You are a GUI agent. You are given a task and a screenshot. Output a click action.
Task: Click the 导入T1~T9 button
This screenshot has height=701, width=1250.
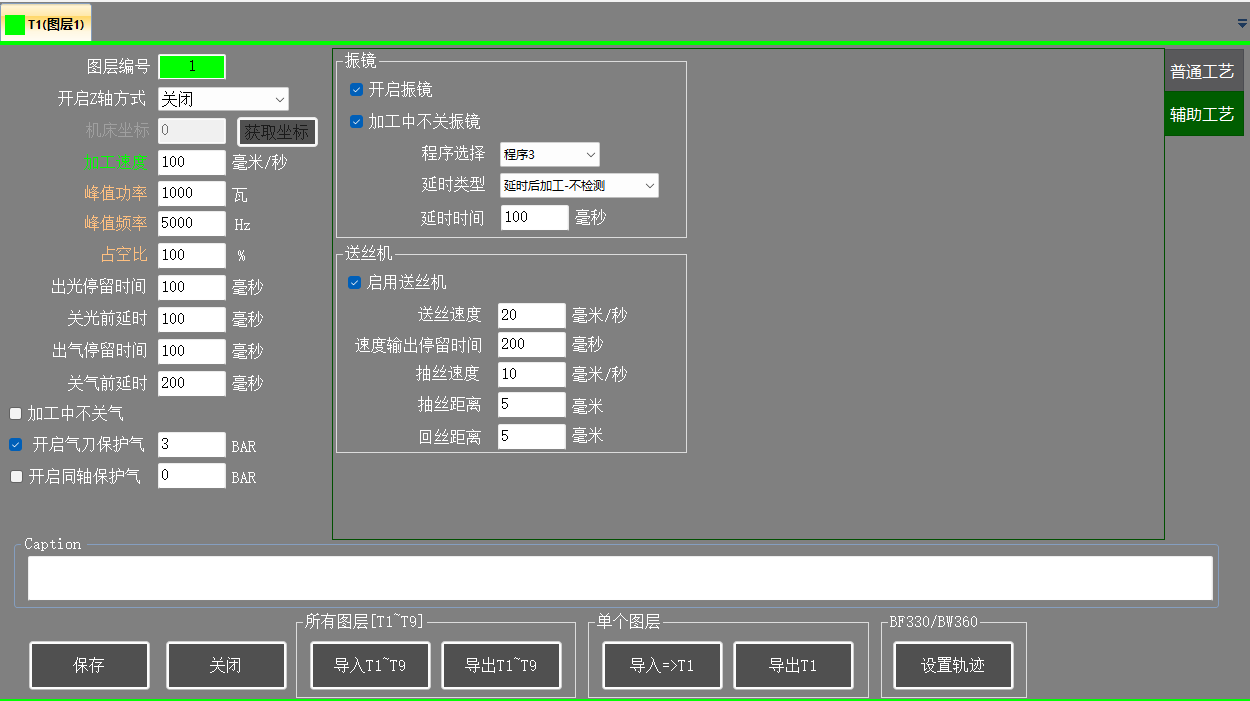click(x=370, y=665)
